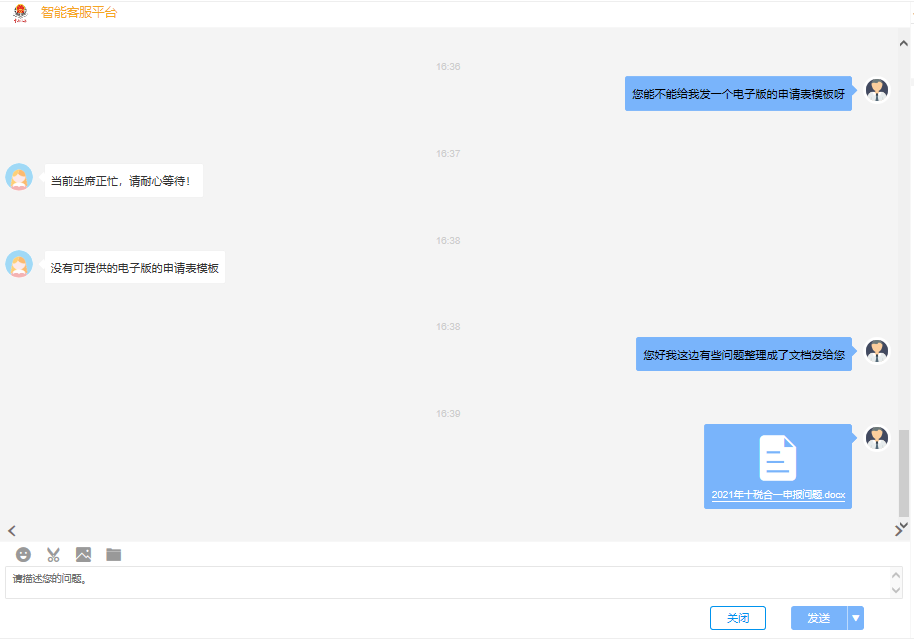This screenshot has height=640, width=914.
Task: Expand the send button dropdown arrow
Action: [856, 618]
